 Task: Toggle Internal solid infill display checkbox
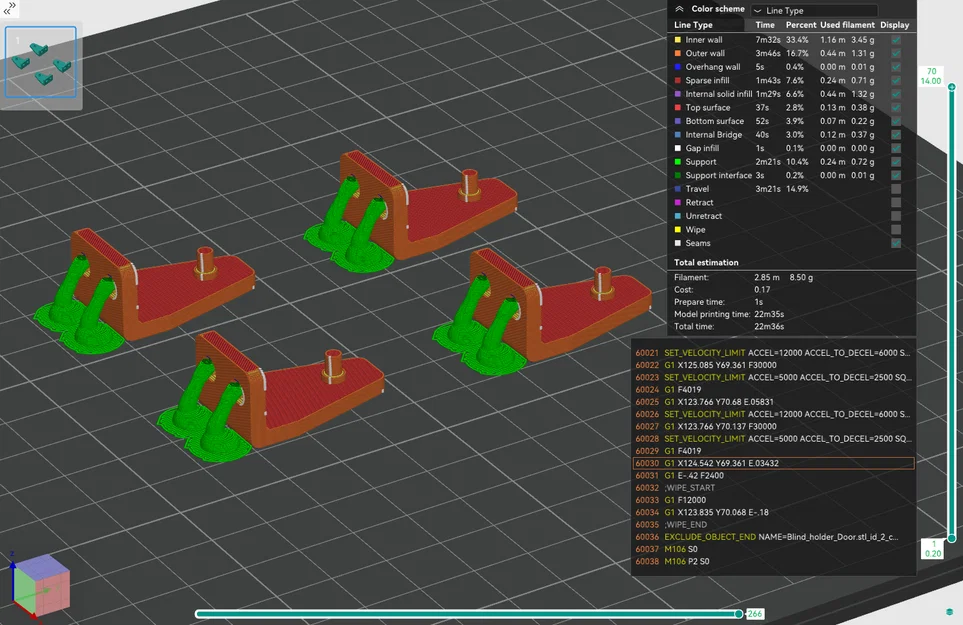coord(896,94)
